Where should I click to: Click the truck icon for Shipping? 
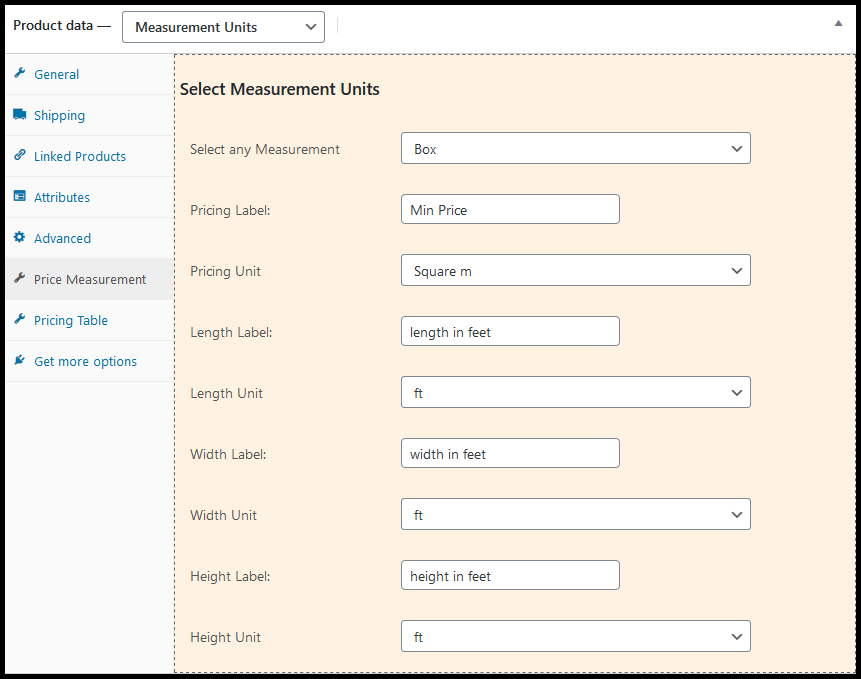(x=19, y=115)
